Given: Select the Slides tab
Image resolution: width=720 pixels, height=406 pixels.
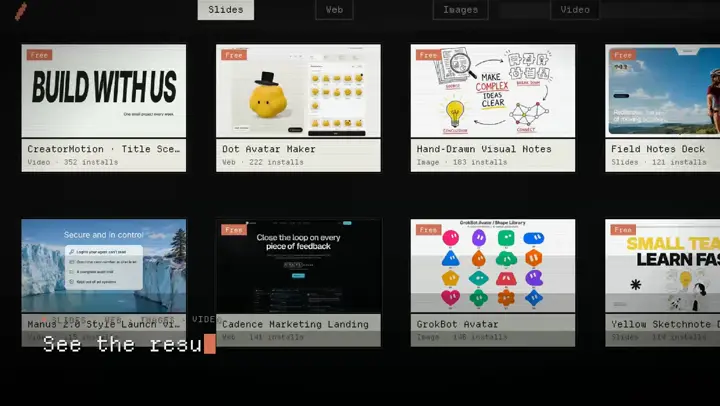Looking at the screenshot, I should tap(225, 10).
